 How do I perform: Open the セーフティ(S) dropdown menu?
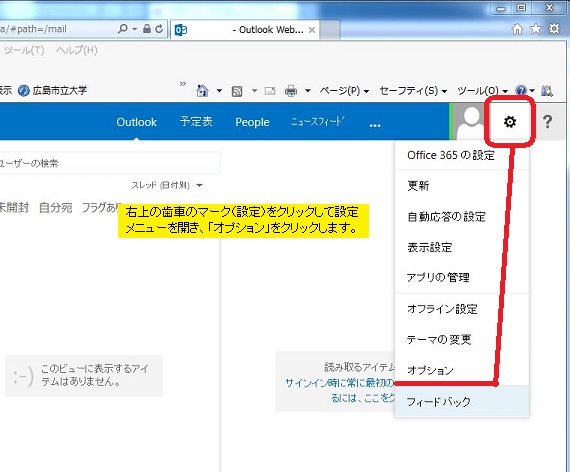[x=413, y=91]
